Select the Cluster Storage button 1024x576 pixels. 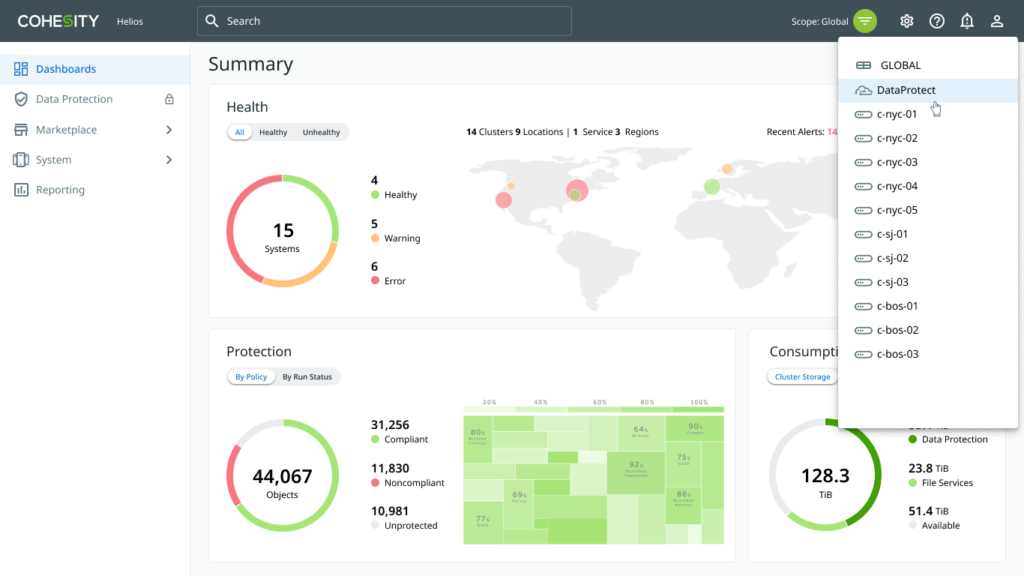(x=803, y=377)
